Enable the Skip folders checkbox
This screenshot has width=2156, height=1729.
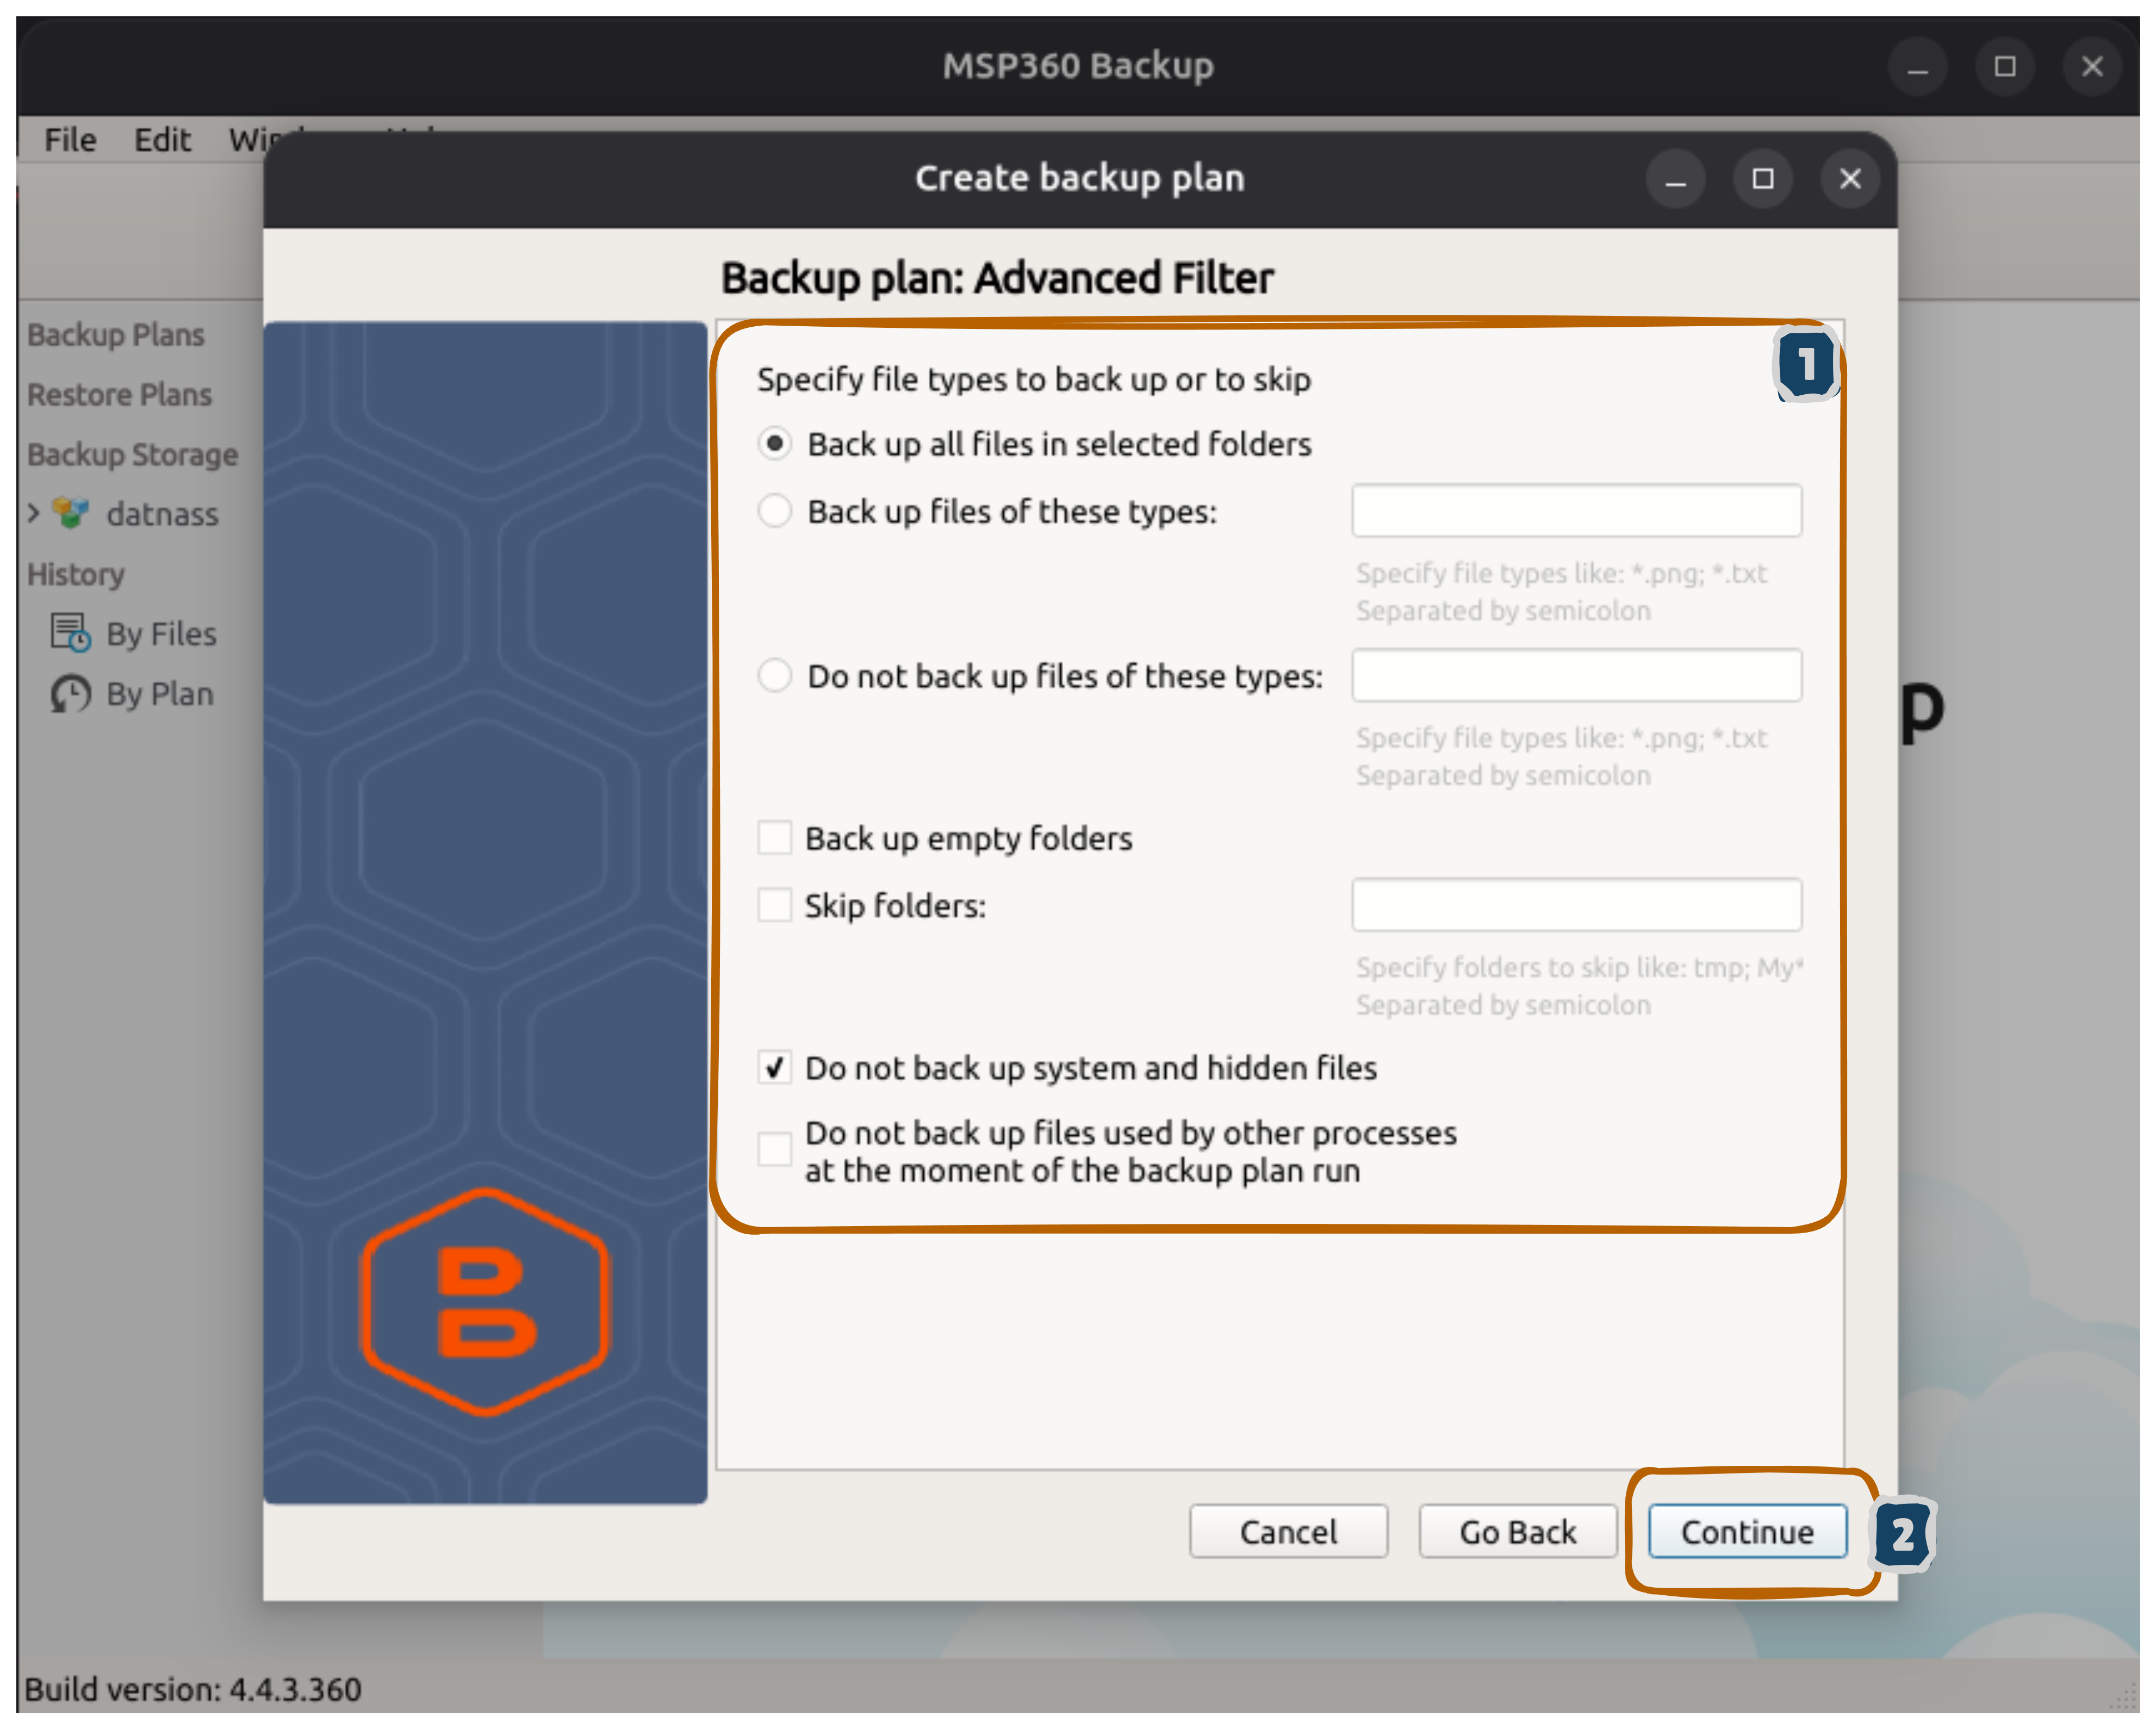point(775,905)
